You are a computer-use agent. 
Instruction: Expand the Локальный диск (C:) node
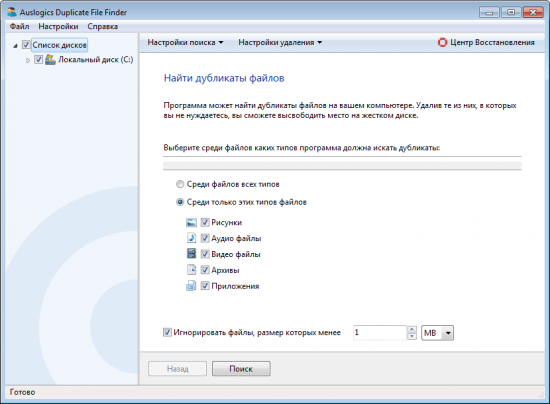pos(28,60)
